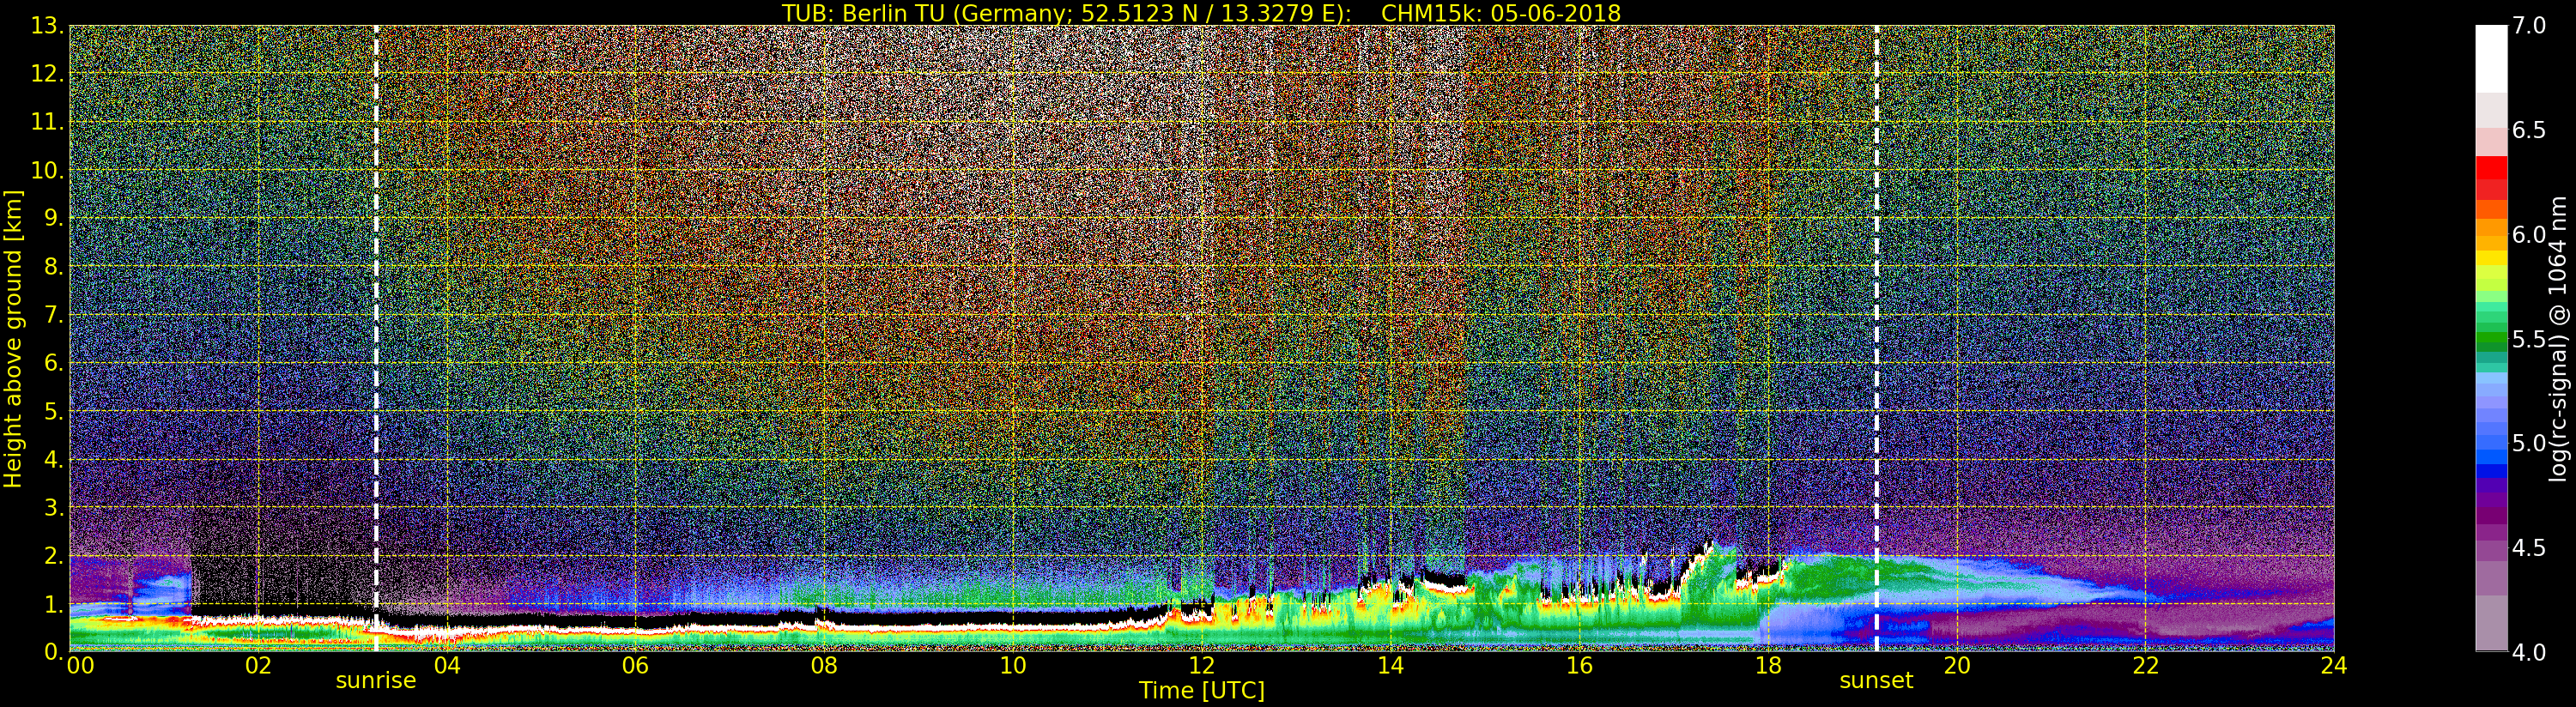
Task: Click the height axis tick '1.'
Action: [x=53, y=603]
